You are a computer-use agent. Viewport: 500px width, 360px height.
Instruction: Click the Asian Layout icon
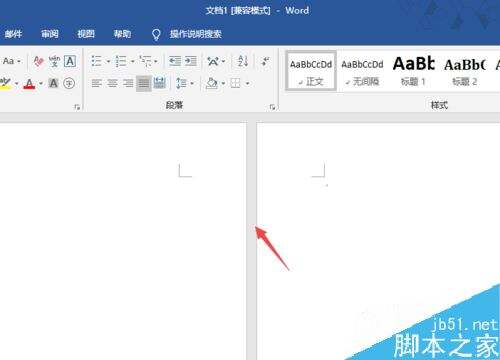pyautogui.click(x=213, y=61)
